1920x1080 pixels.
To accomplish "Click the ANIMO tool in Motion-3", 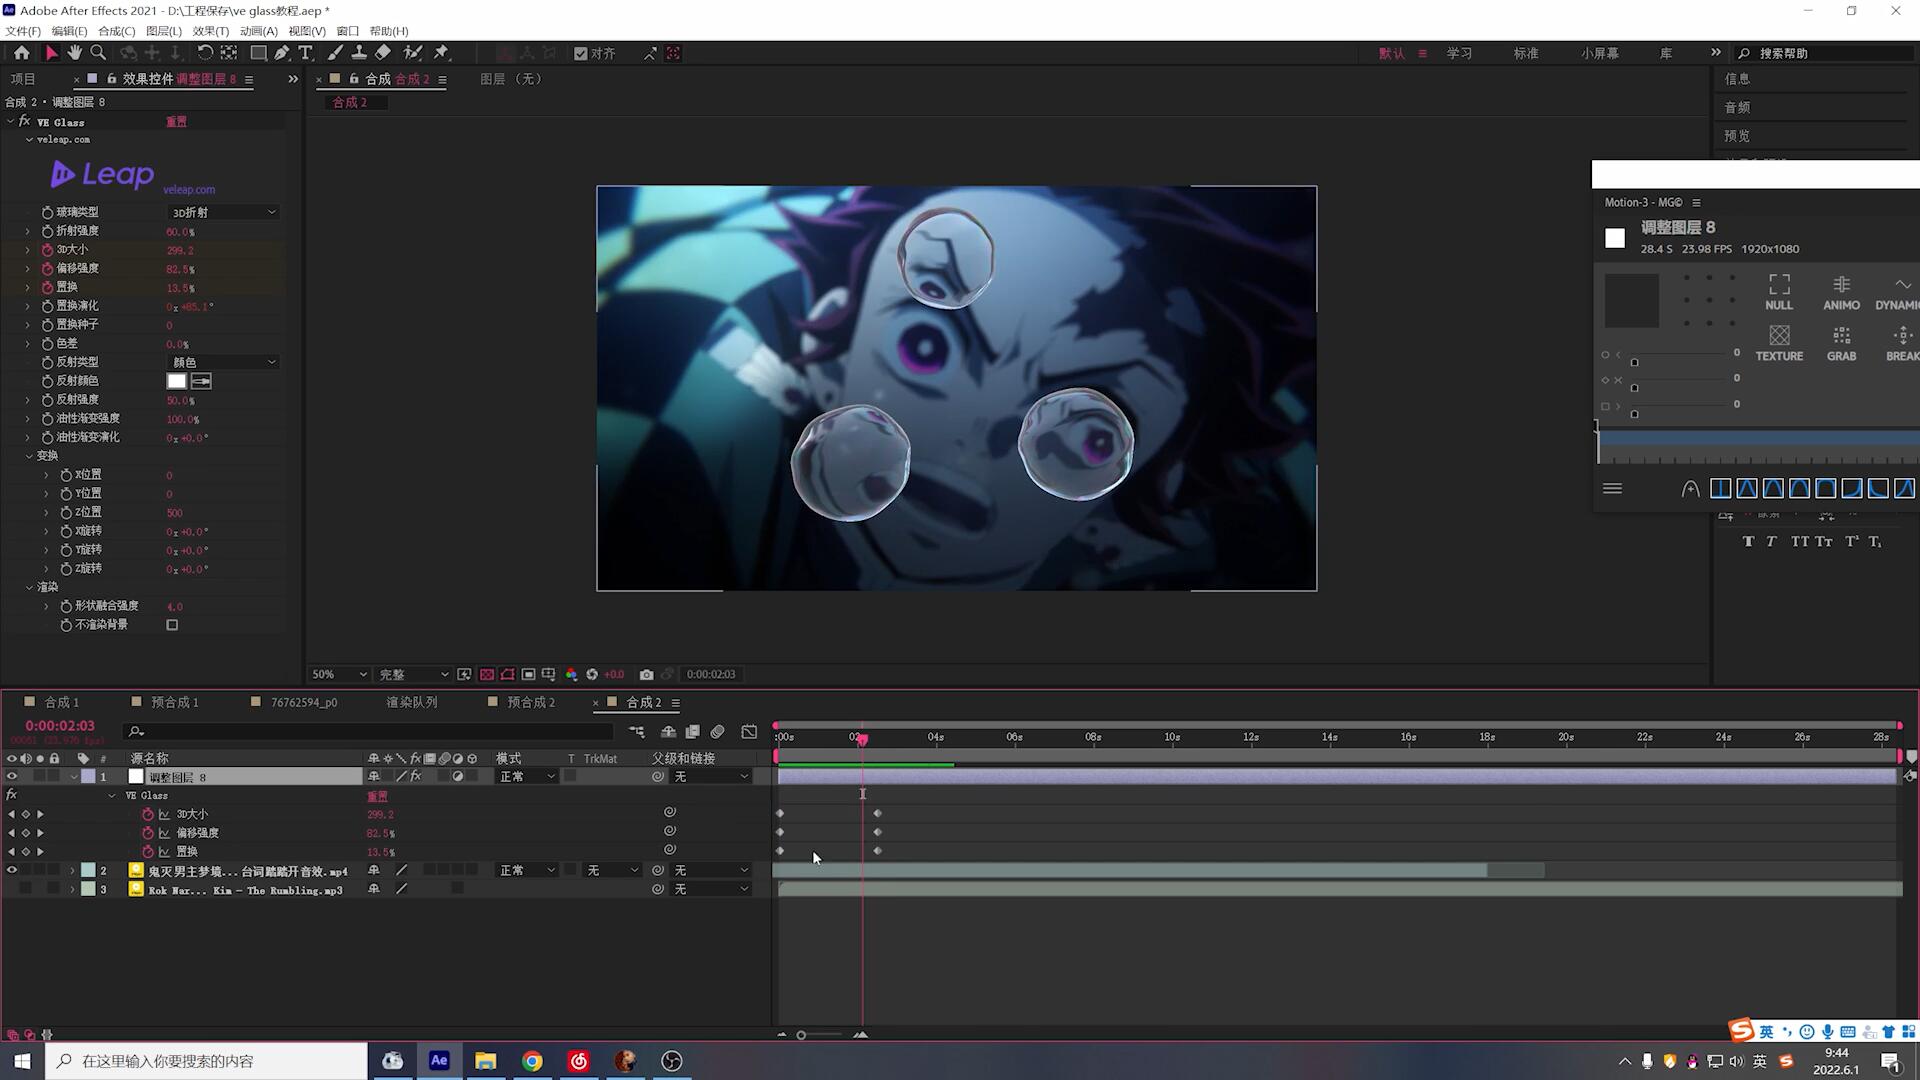I will pyautogui.click(x=1841, y=292).
